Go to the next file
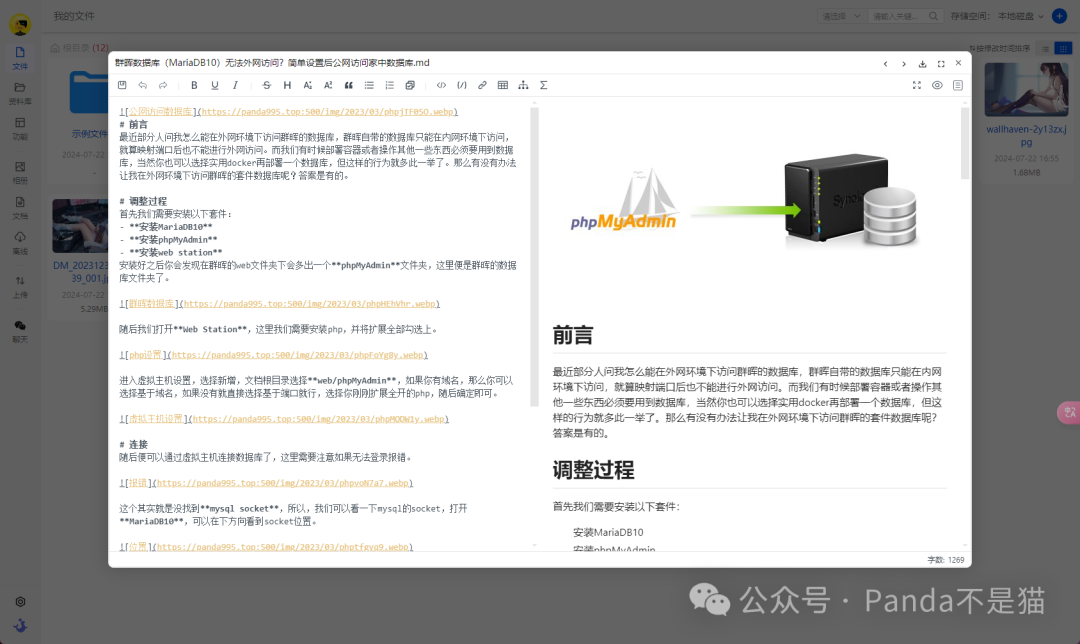The width and height of the screenshot is (1080, 644). click(x=904, y=63)
